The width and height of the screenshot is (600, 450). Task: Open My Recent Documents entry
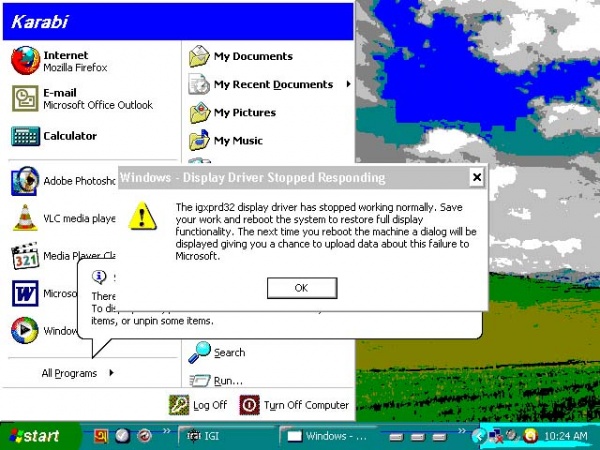(x=268, y=84)
